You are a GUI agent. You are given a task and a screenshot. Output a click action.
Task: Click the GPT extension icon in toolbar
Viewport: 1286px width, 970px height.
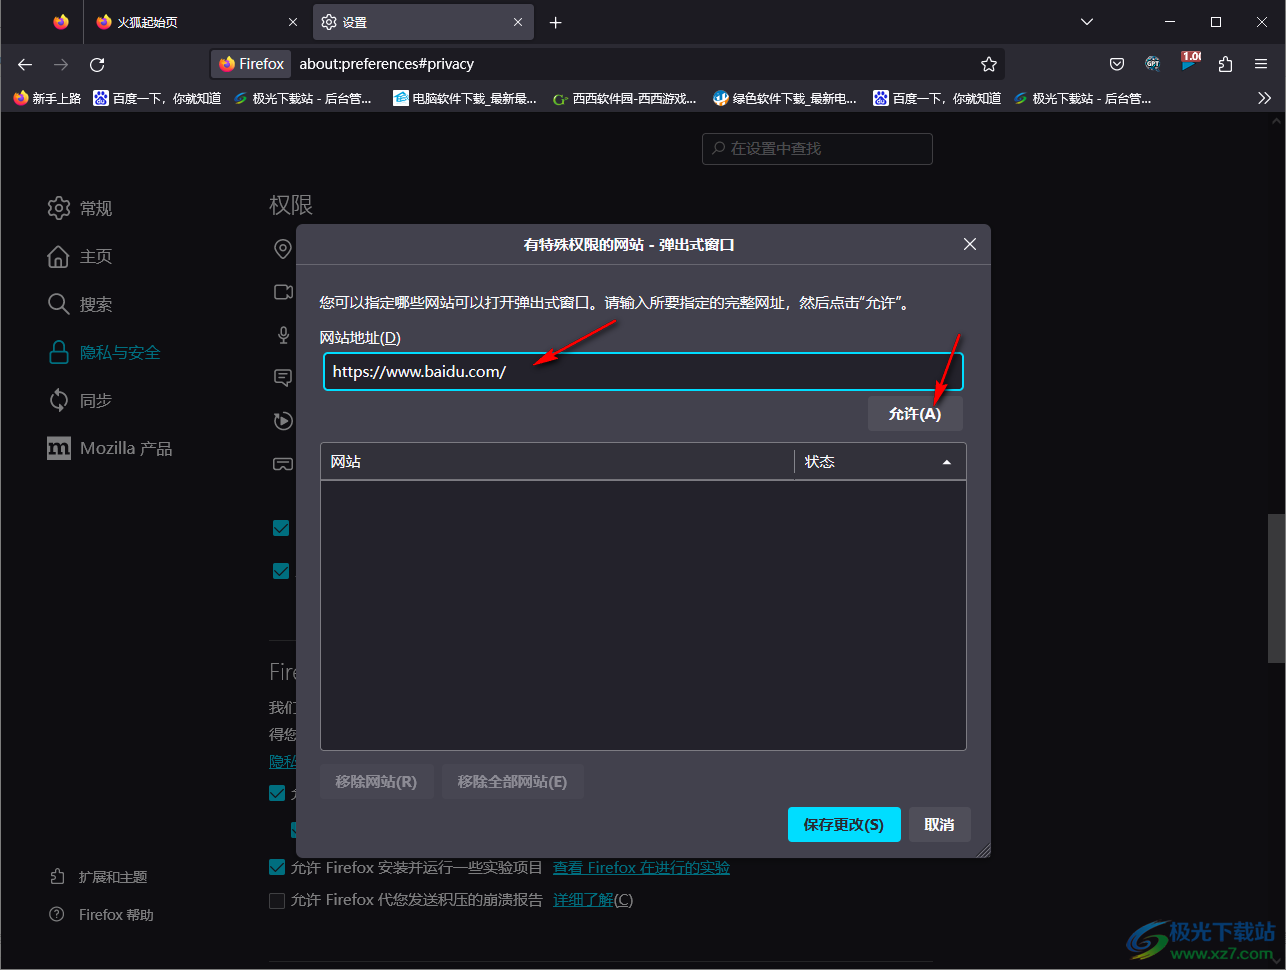[x=1153, y=64]
